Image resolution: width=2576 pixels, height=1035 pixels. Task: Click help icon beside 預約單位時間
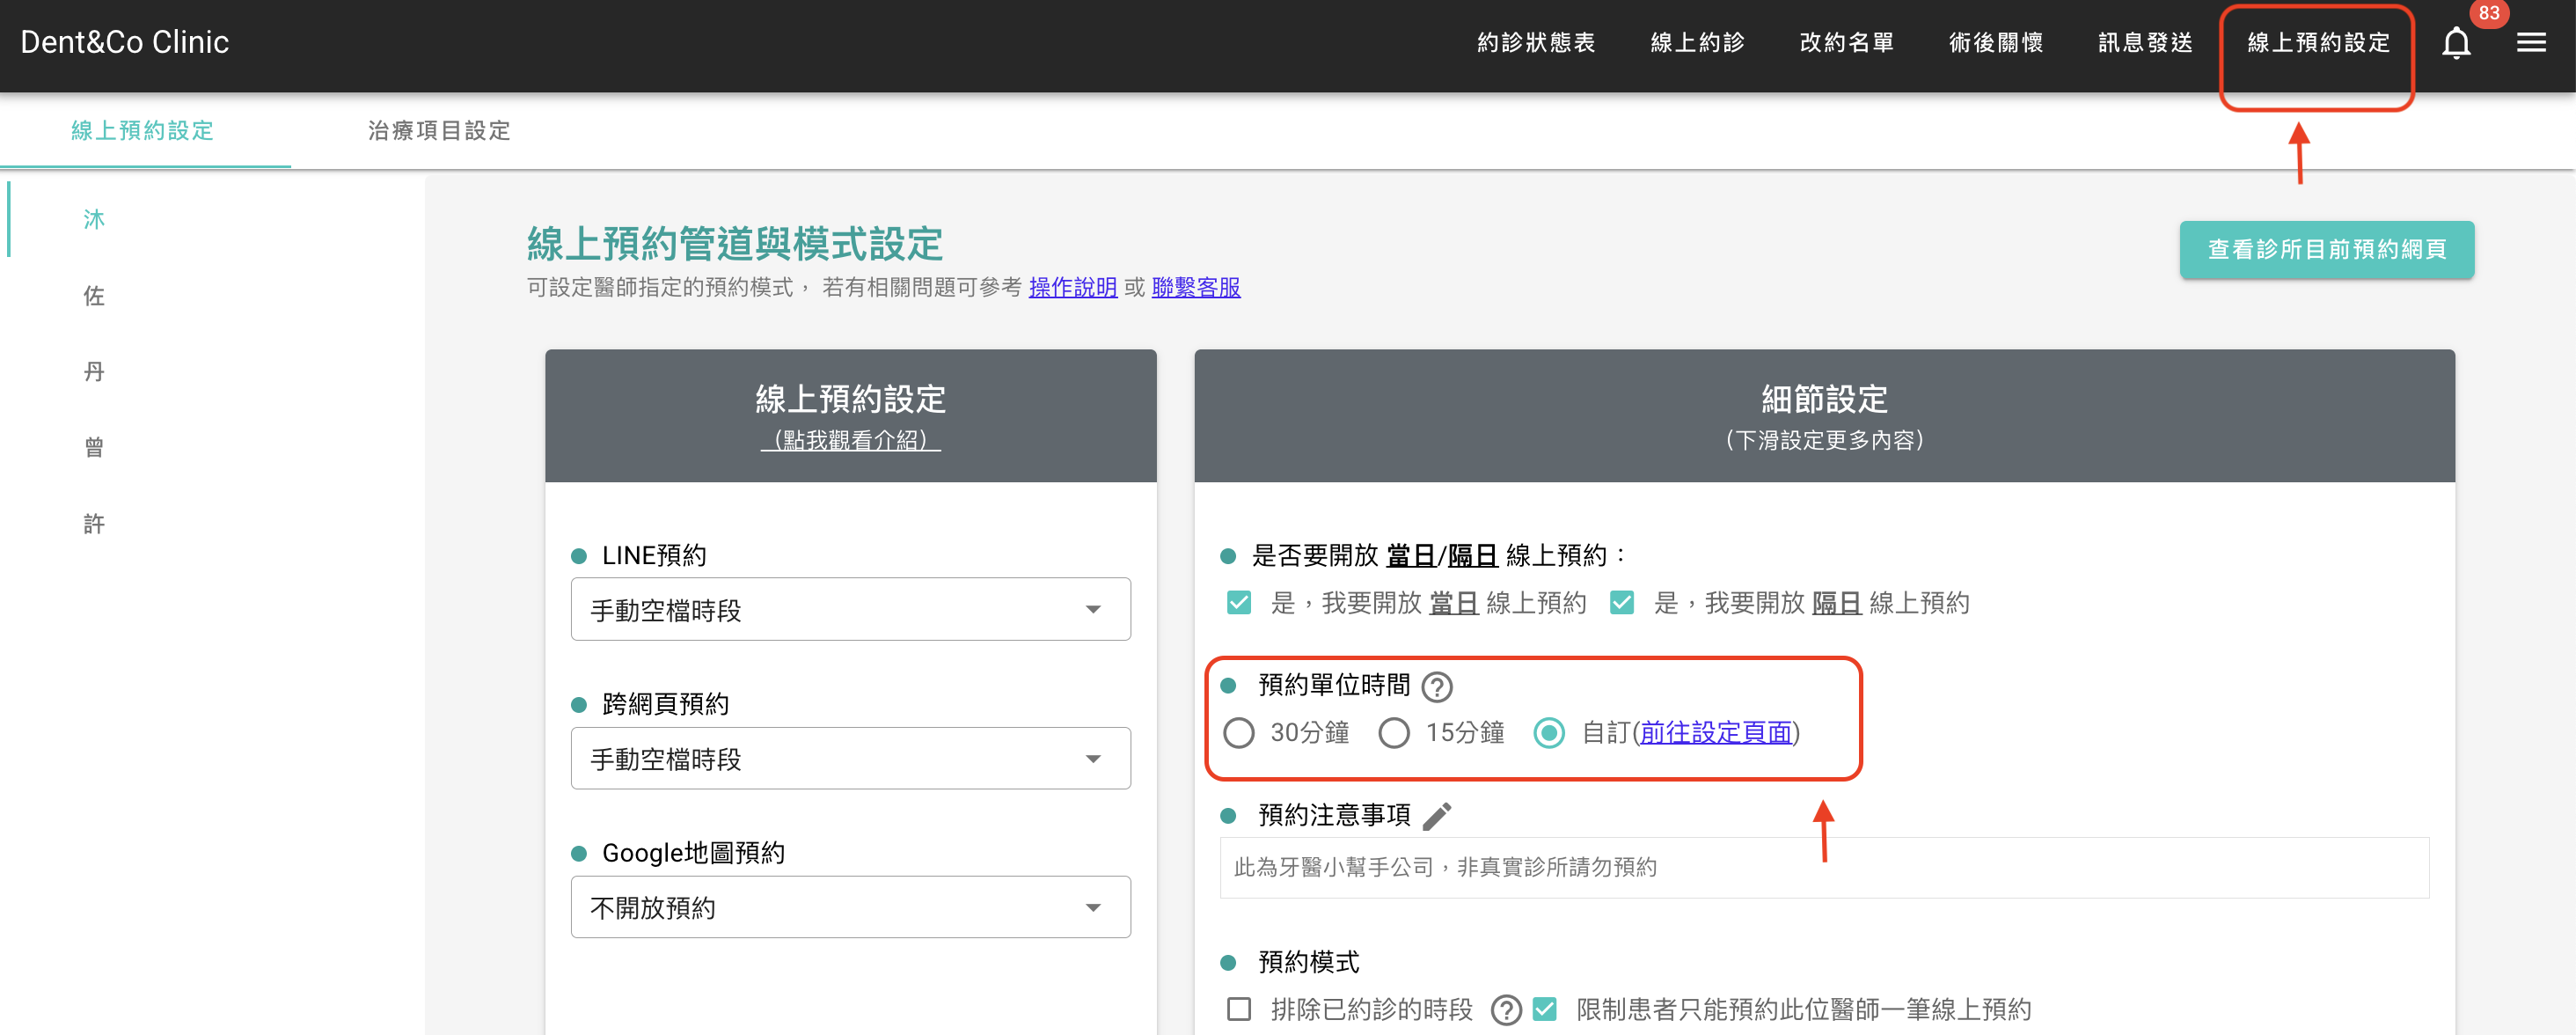[1437, 687]
